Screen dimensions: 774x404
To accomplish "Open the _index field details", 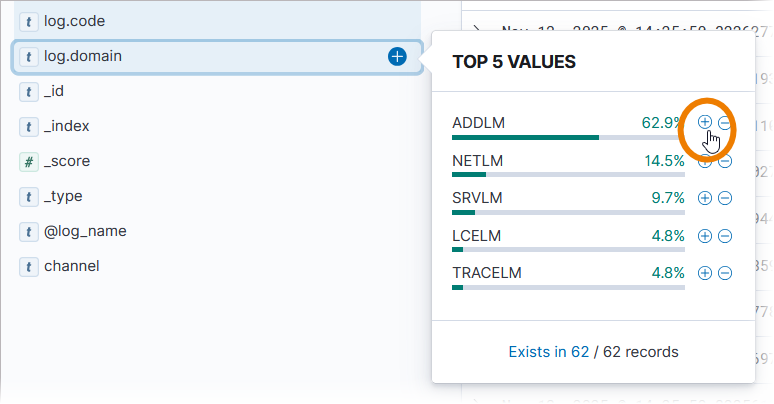I will click(66, 126).
